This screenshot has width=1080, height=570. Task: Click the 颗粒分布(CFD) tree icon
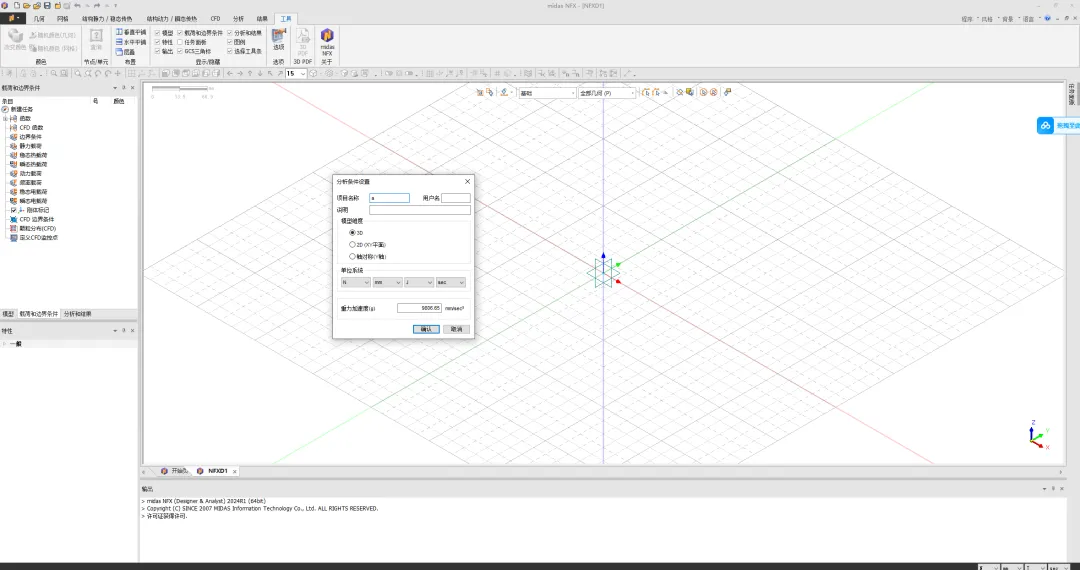point(14,228)
